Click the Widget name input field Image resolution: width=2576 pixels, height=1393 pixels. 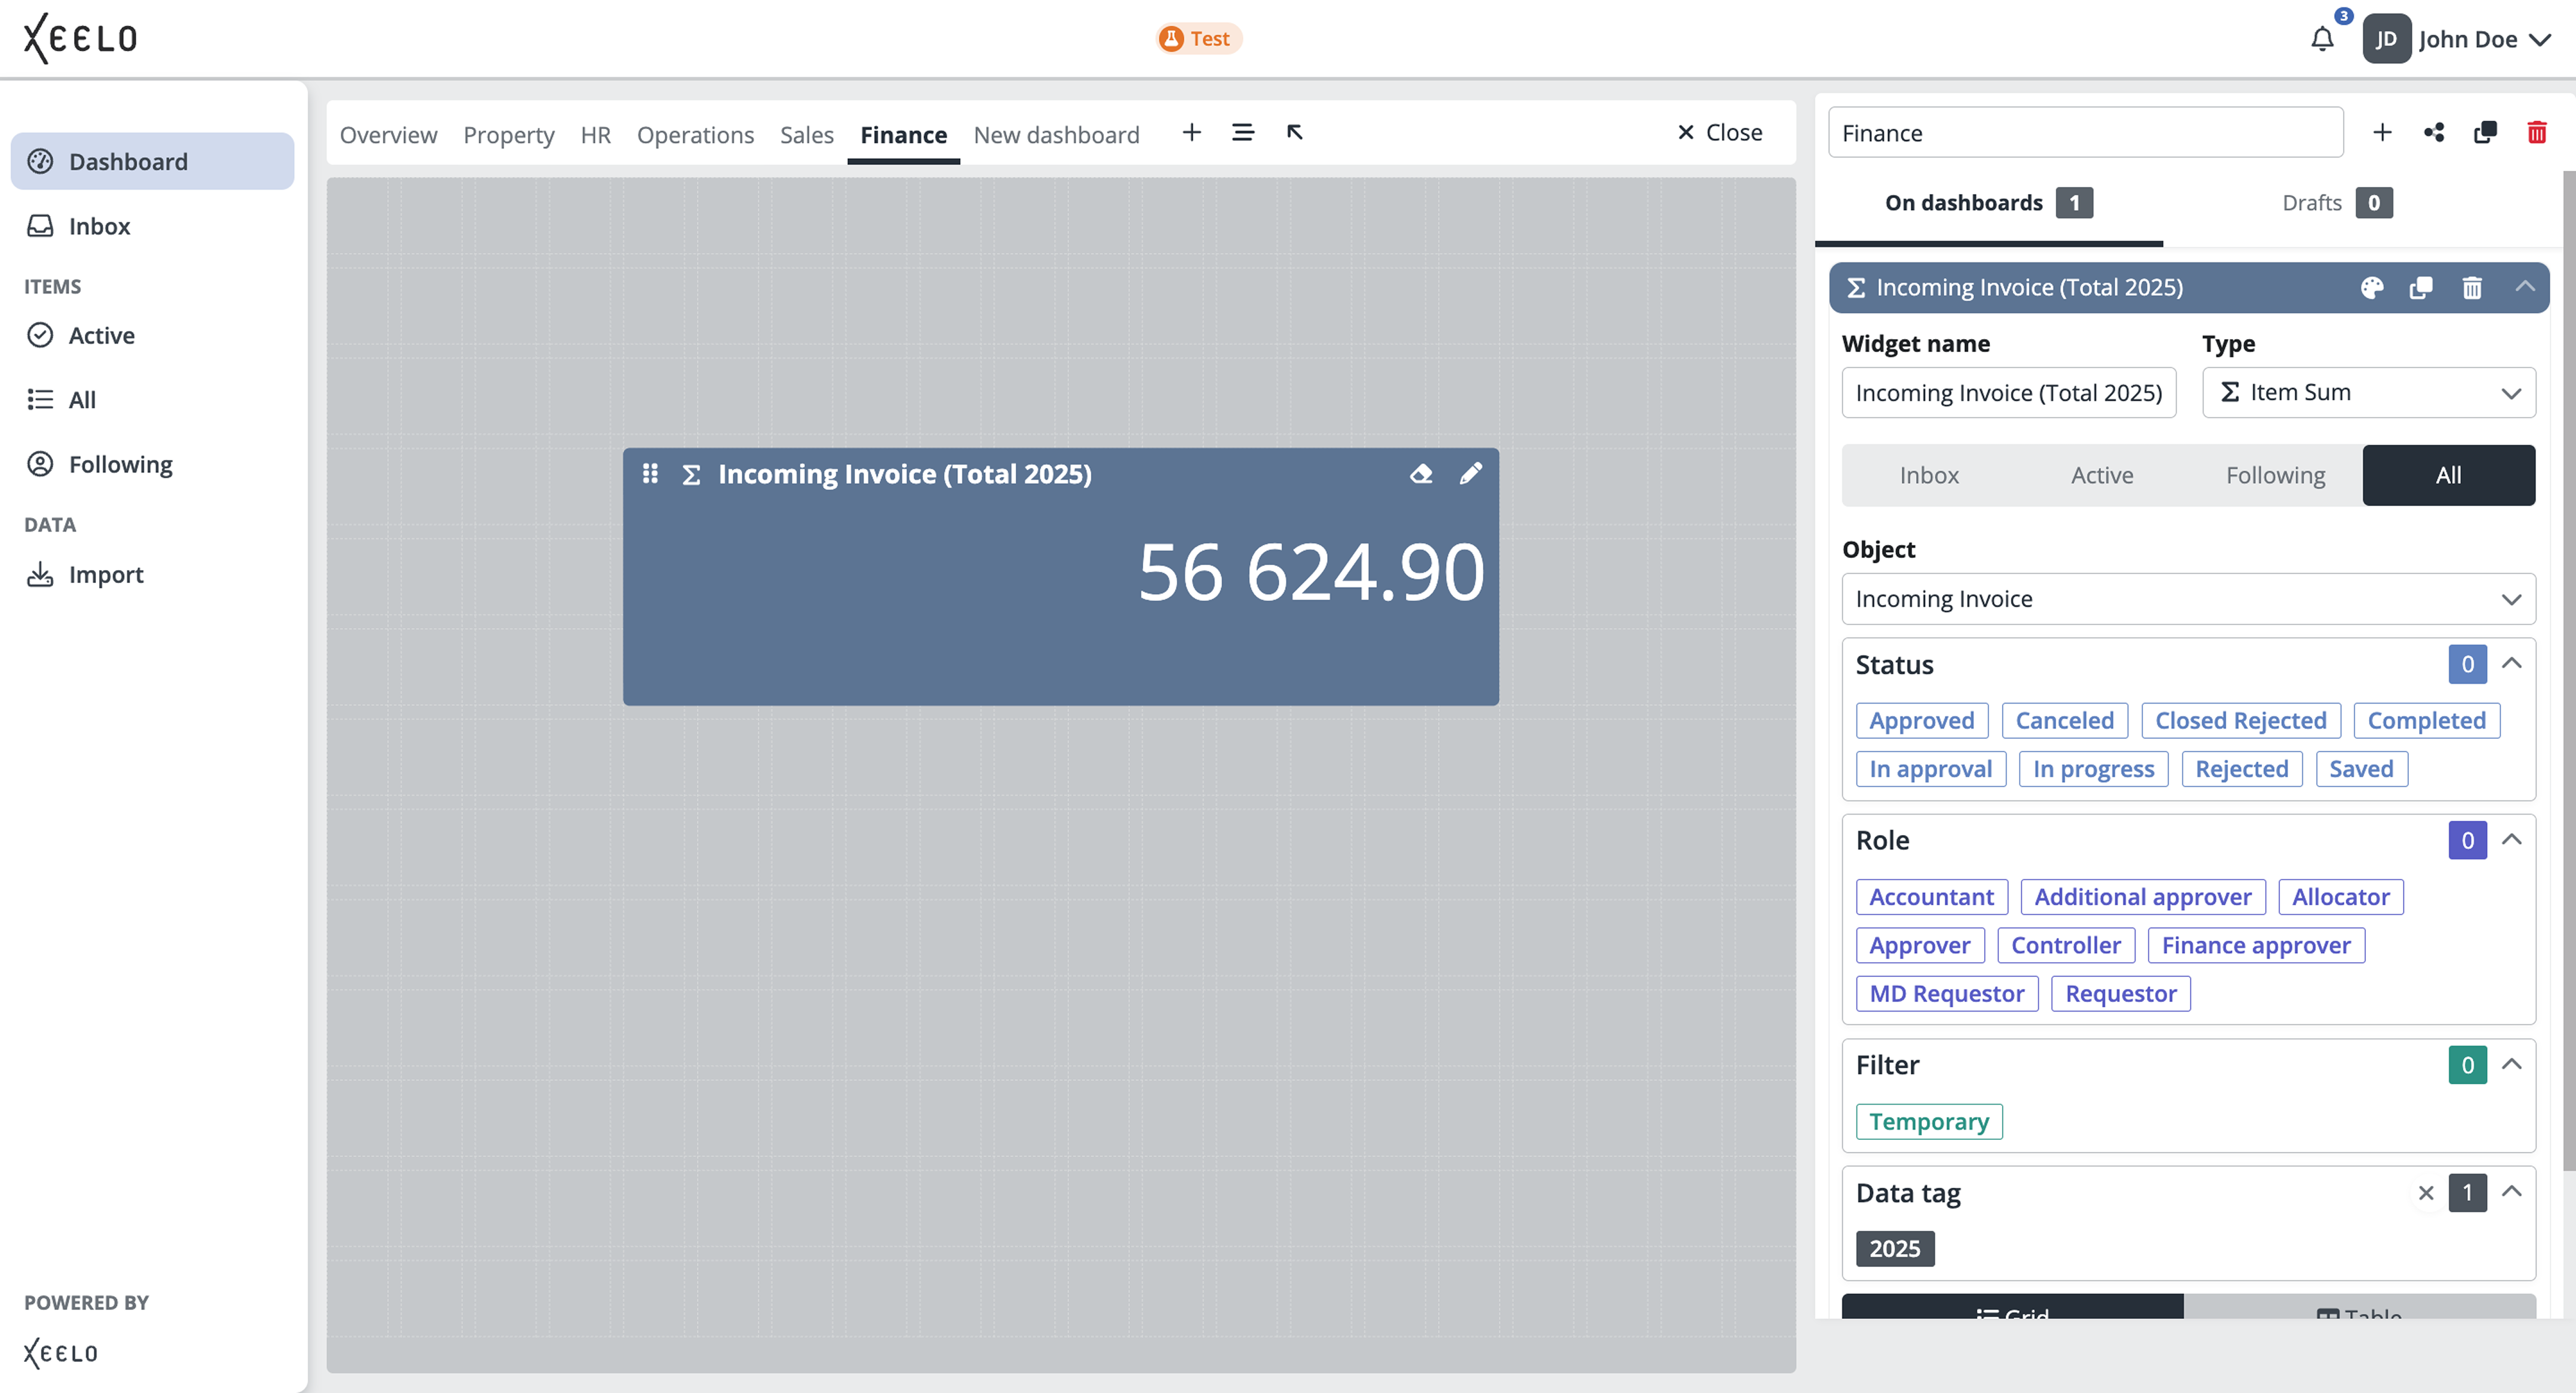pyautogui.click(x=2008, y=393)
